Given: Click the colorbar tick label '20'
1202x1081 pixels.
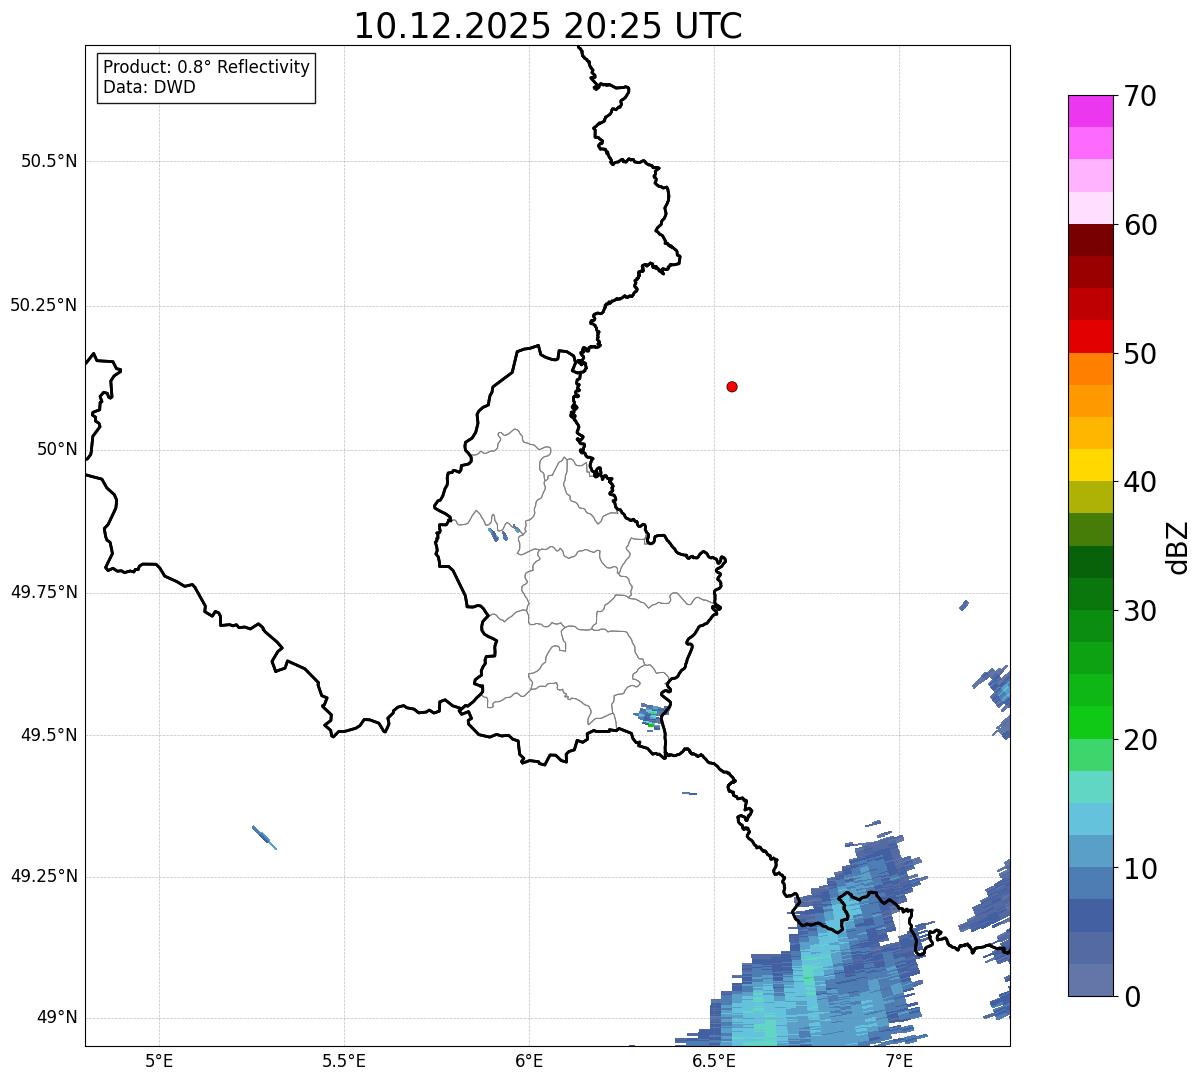Looking at the screenshot, I should (1140, 740).
